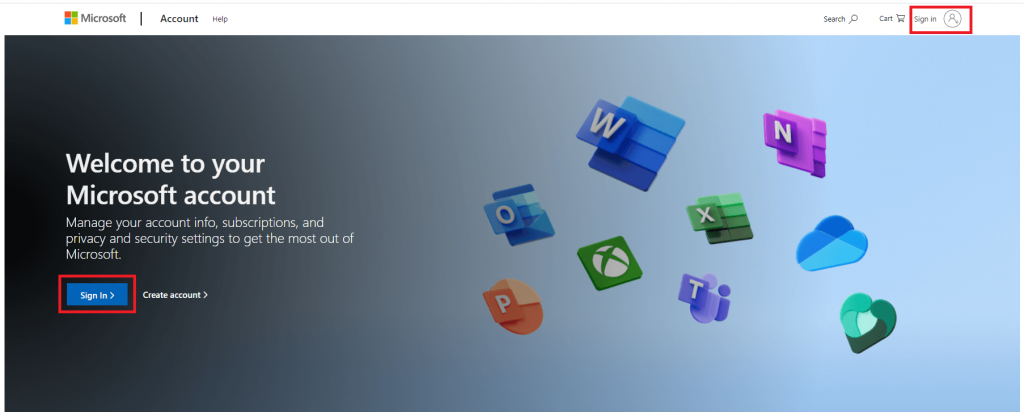Click the PowerPoint app icon

tap(513, 306)
